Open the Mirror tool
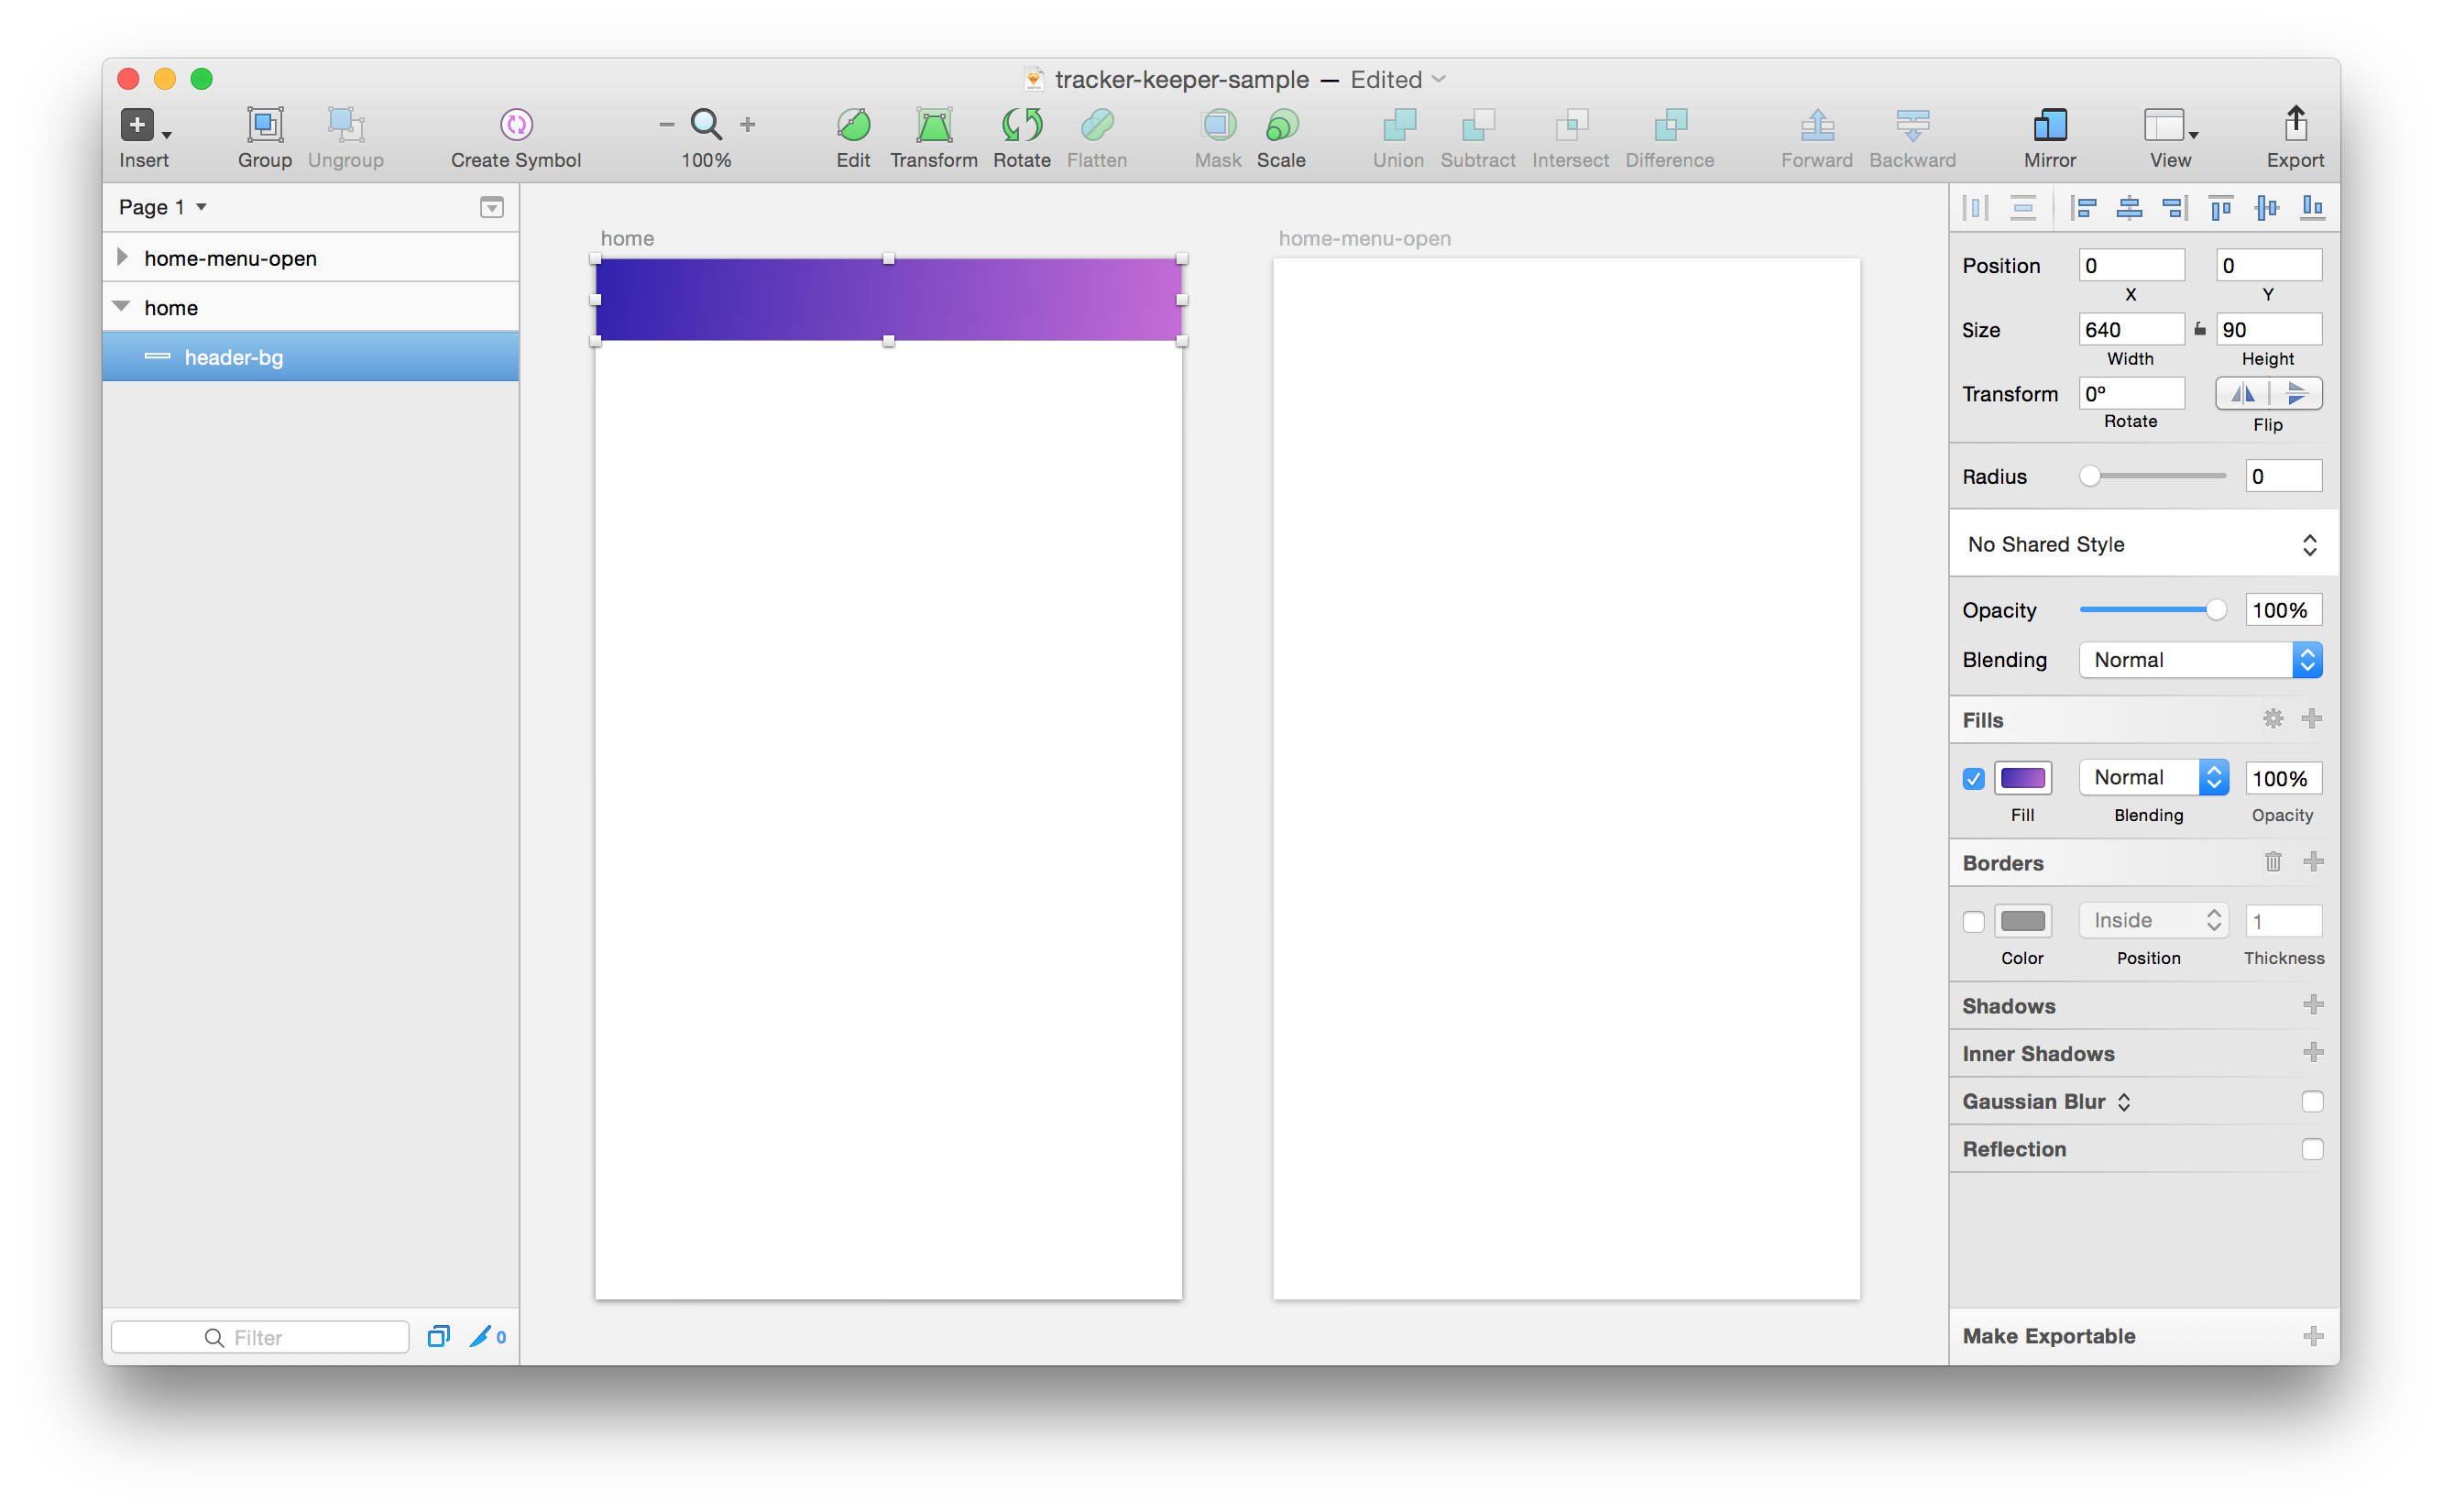The width and height of the screenshot is (2443, 1512). [2049, 125]
